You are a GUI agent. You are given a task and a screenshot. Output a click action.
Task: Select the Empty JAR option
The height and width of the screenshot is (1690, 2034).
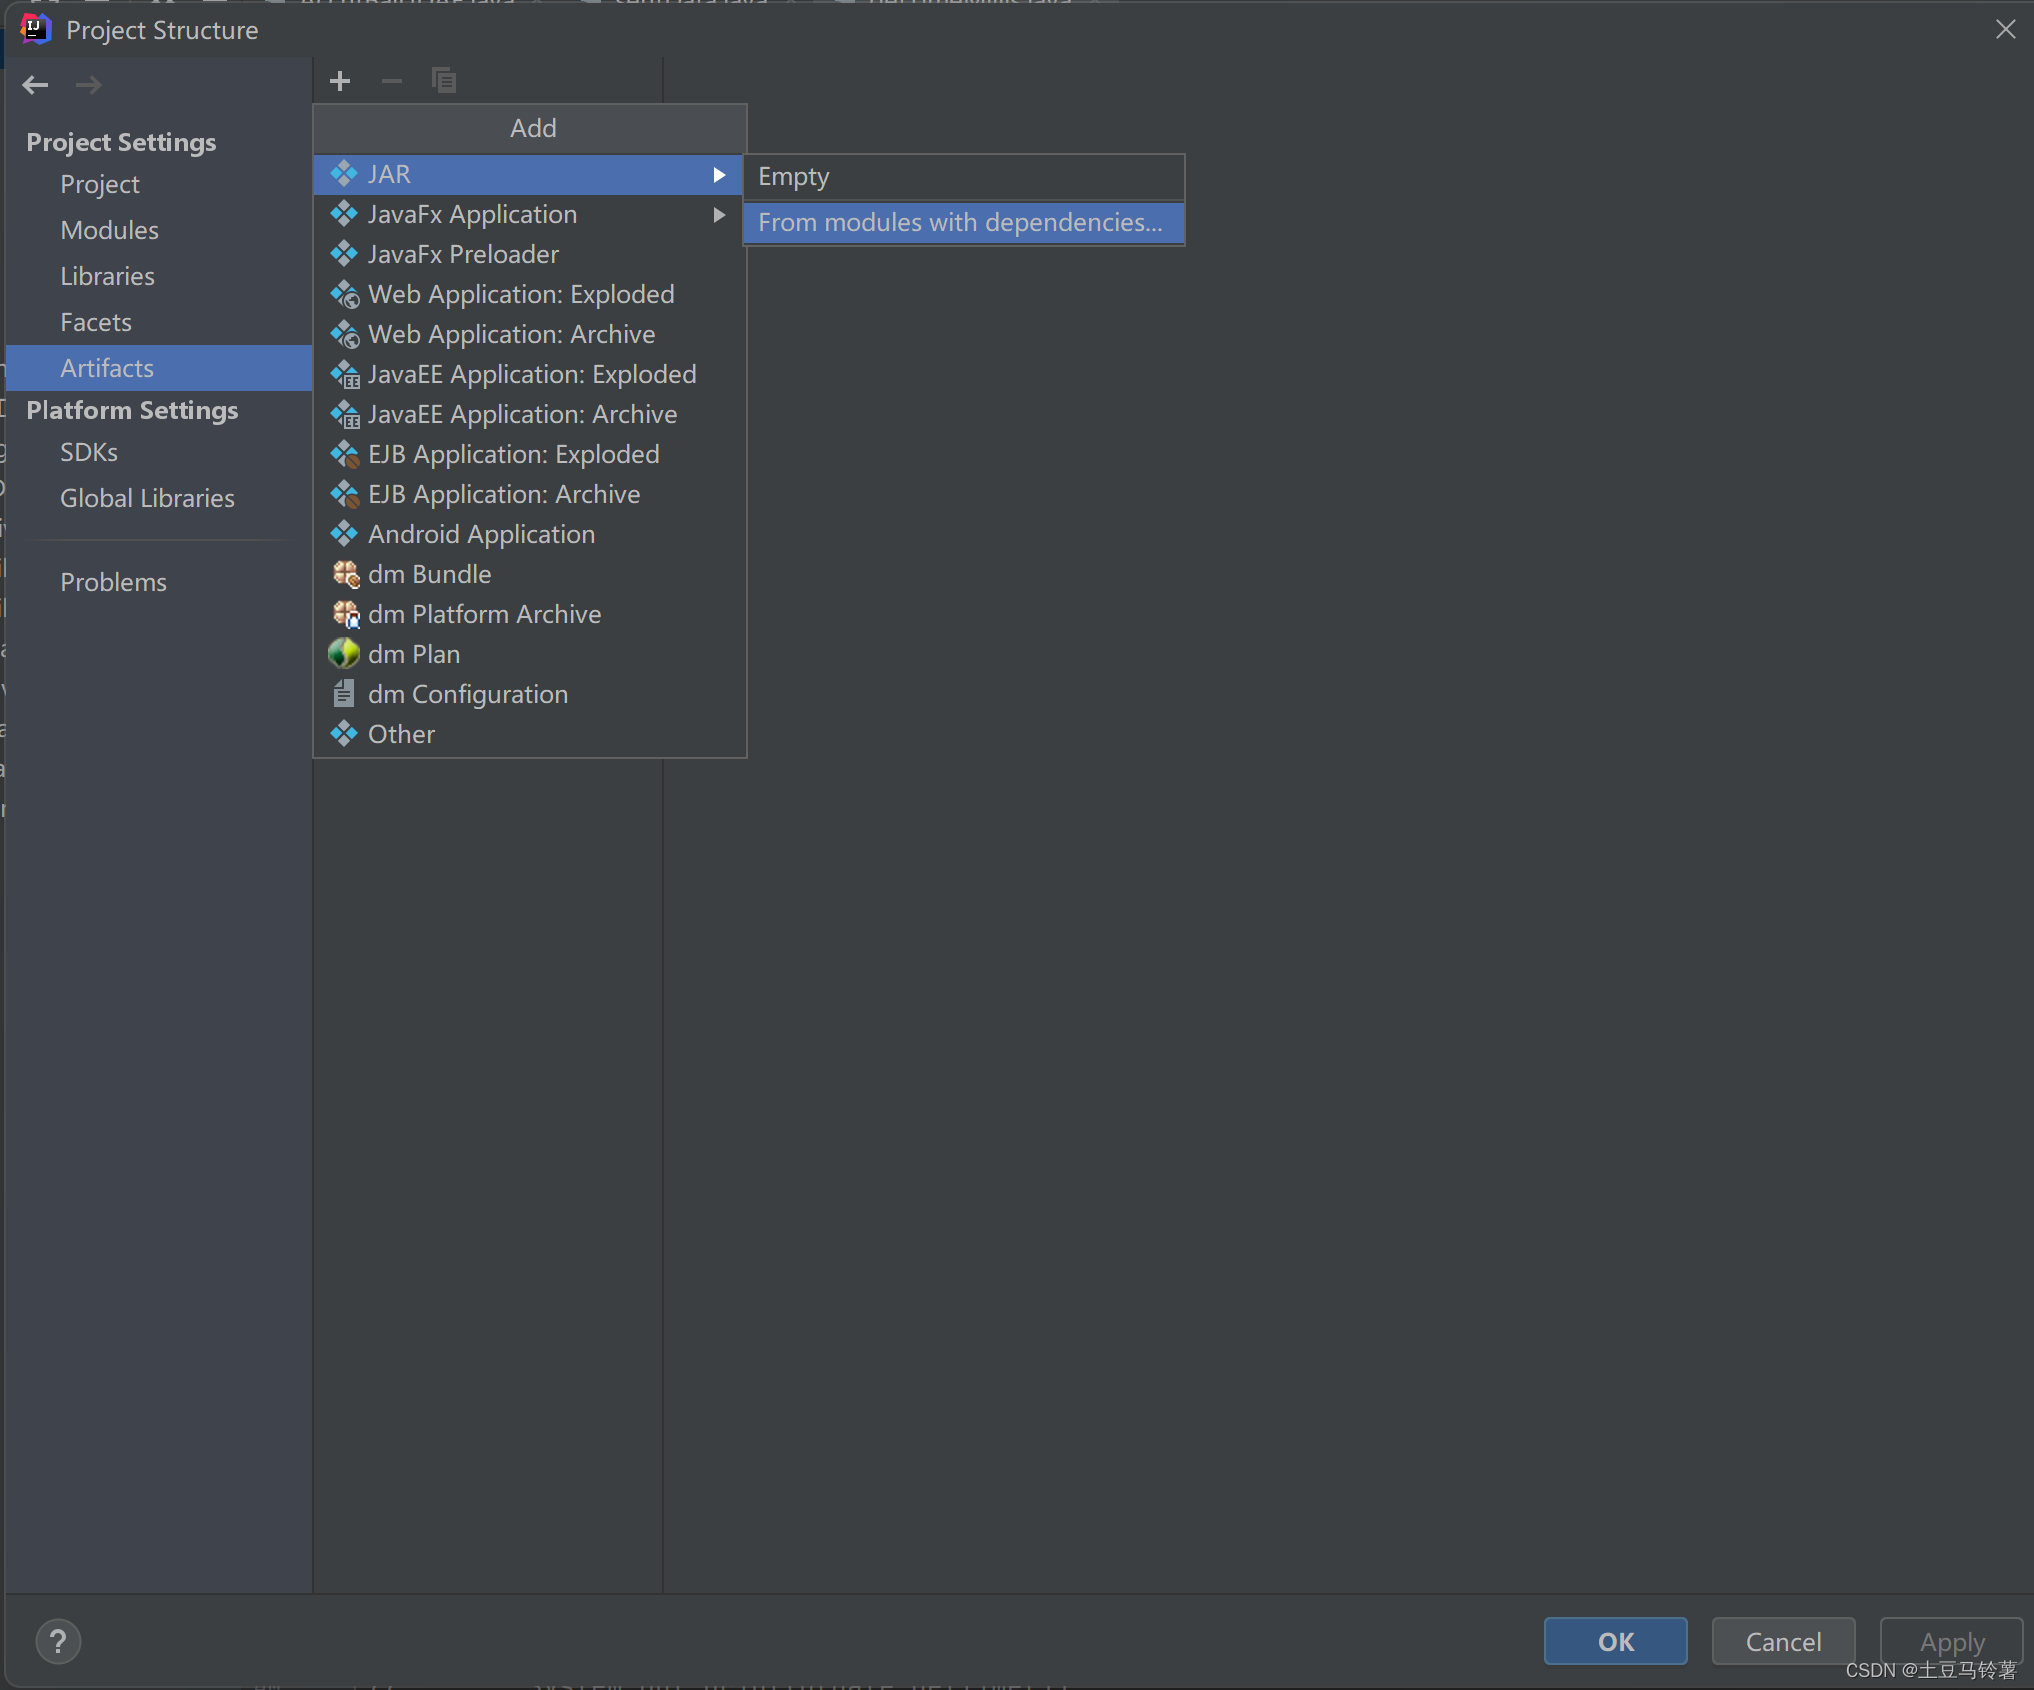click(794, 177)
